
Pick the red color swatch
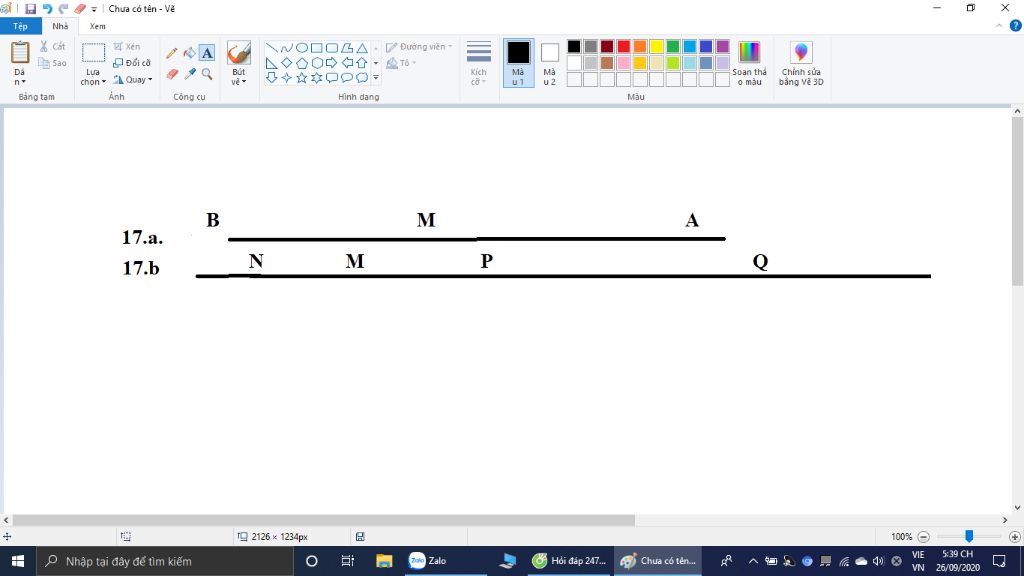click(x=624, y=46)
